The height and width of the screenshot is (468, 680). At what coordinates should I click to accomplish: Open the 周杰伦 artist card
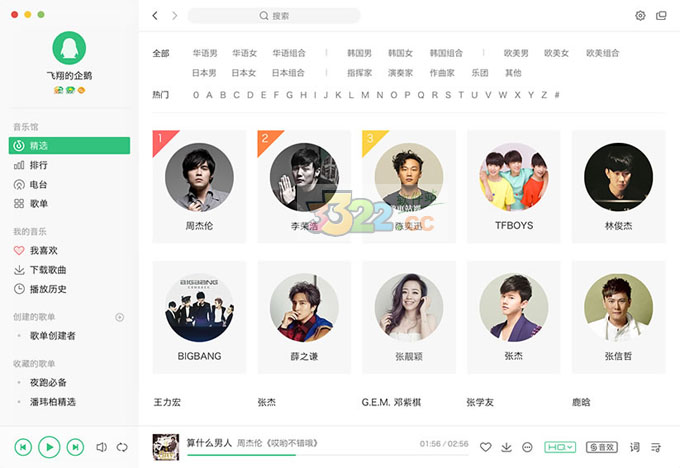(x=199, y=186)
